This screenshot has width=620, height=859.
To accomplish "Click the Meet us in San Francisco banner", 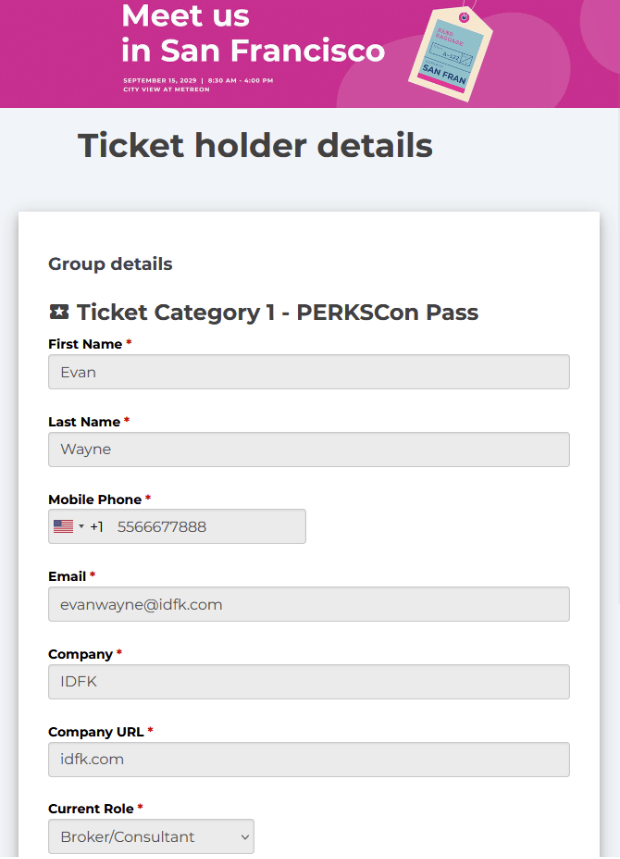I will coord(310,54).
